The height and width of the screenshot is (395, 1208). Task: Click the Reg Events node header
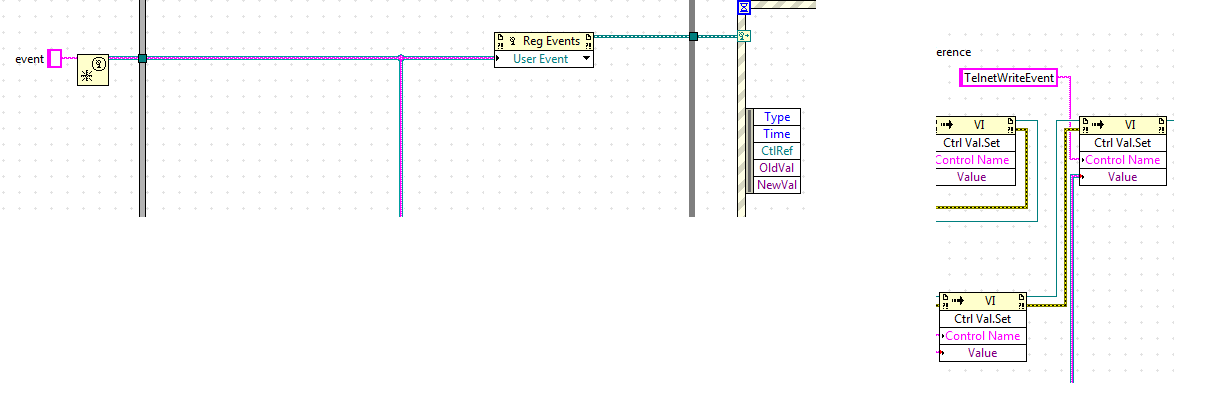pyautogui.click(x=544, y=41)
